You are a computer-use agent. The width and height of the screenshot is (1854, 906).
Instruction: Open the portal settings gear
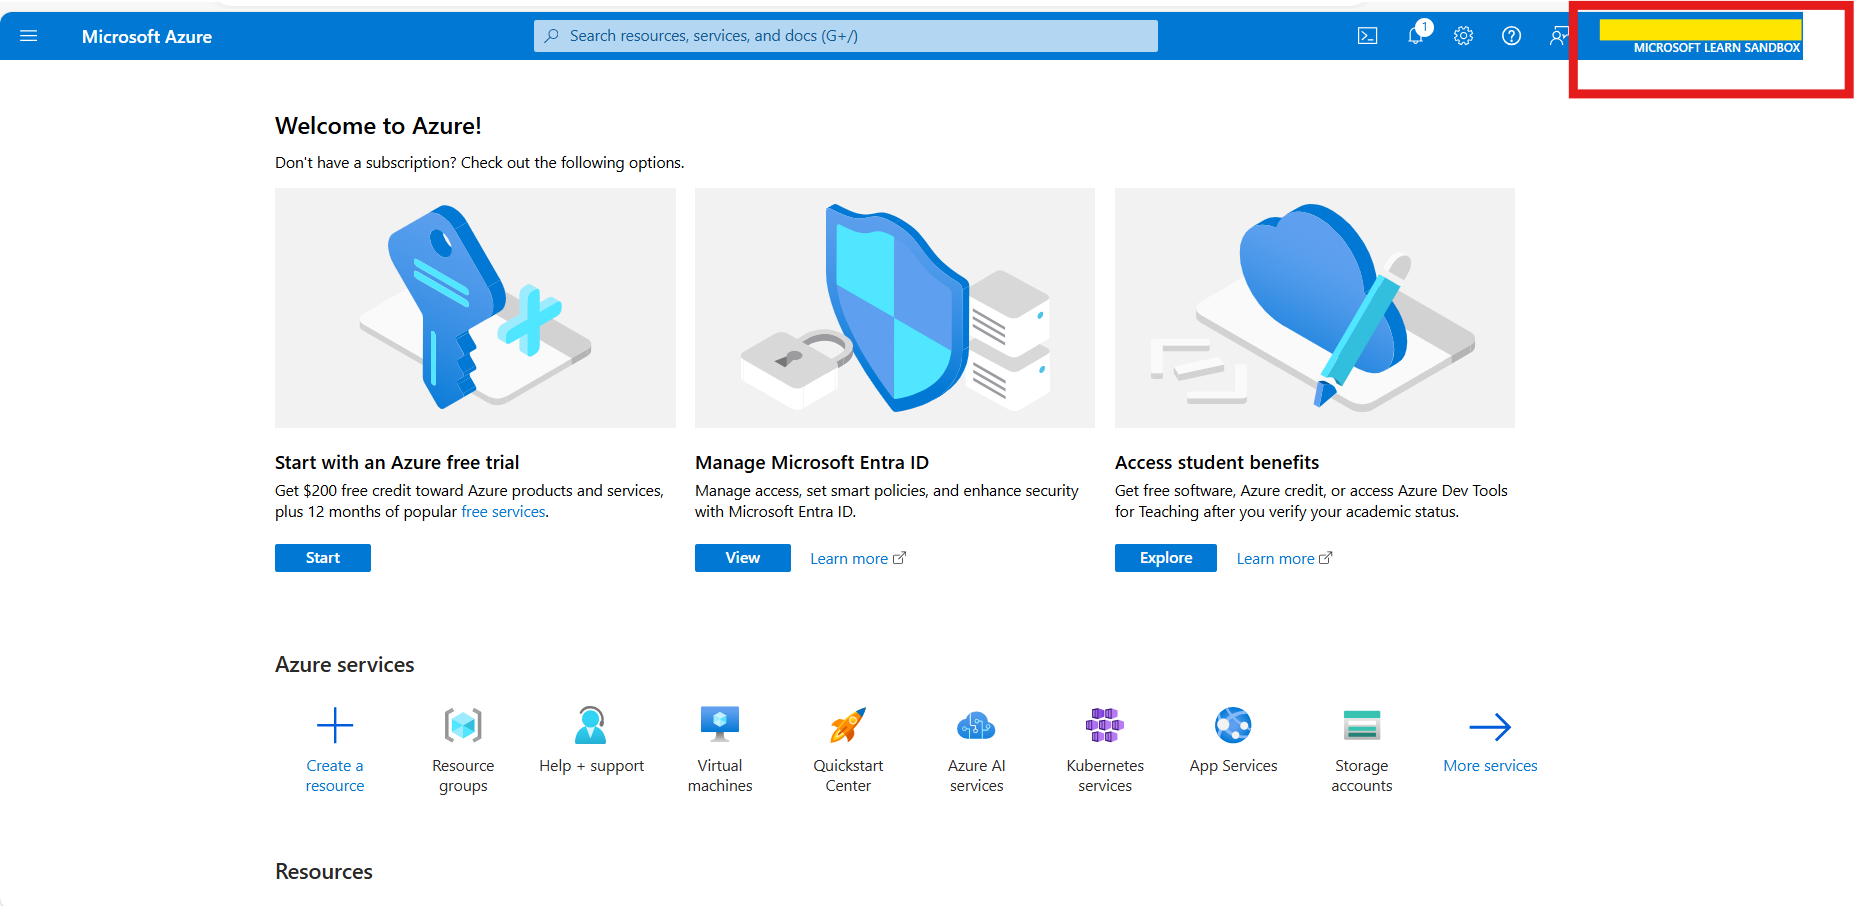coord(1463,35)
